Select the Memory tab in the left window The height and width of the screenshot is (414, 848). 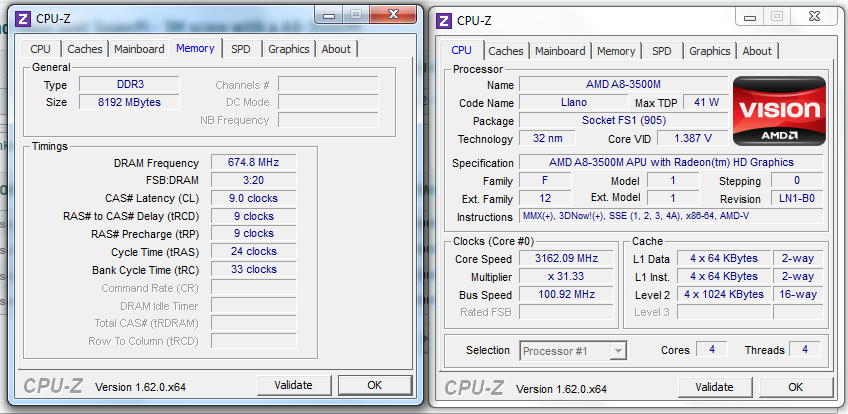(195, 48)
